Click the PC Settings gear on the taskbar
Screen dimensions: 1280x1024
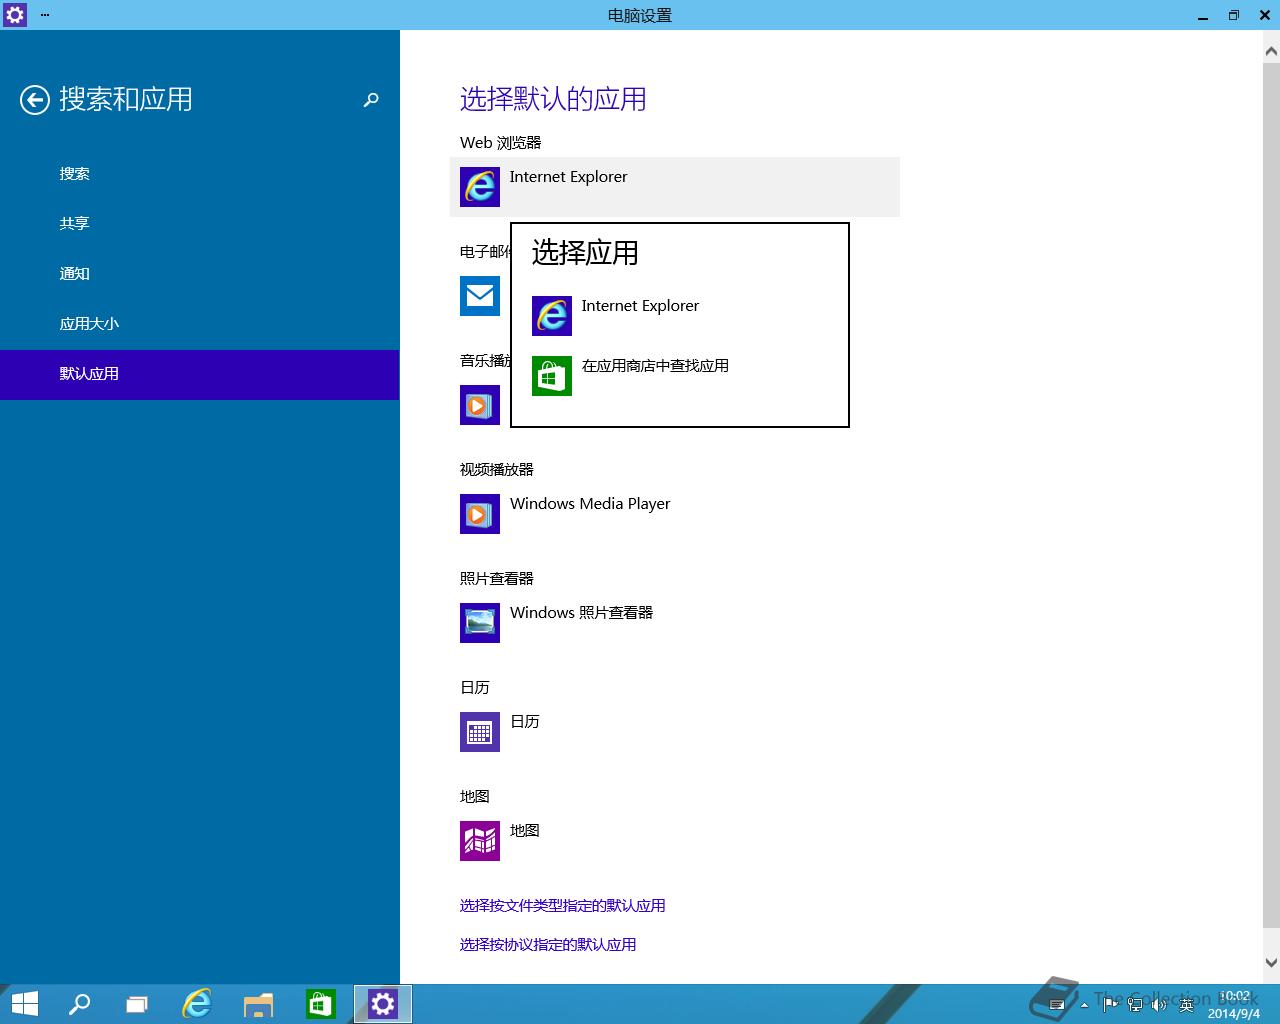[383, 1004]
